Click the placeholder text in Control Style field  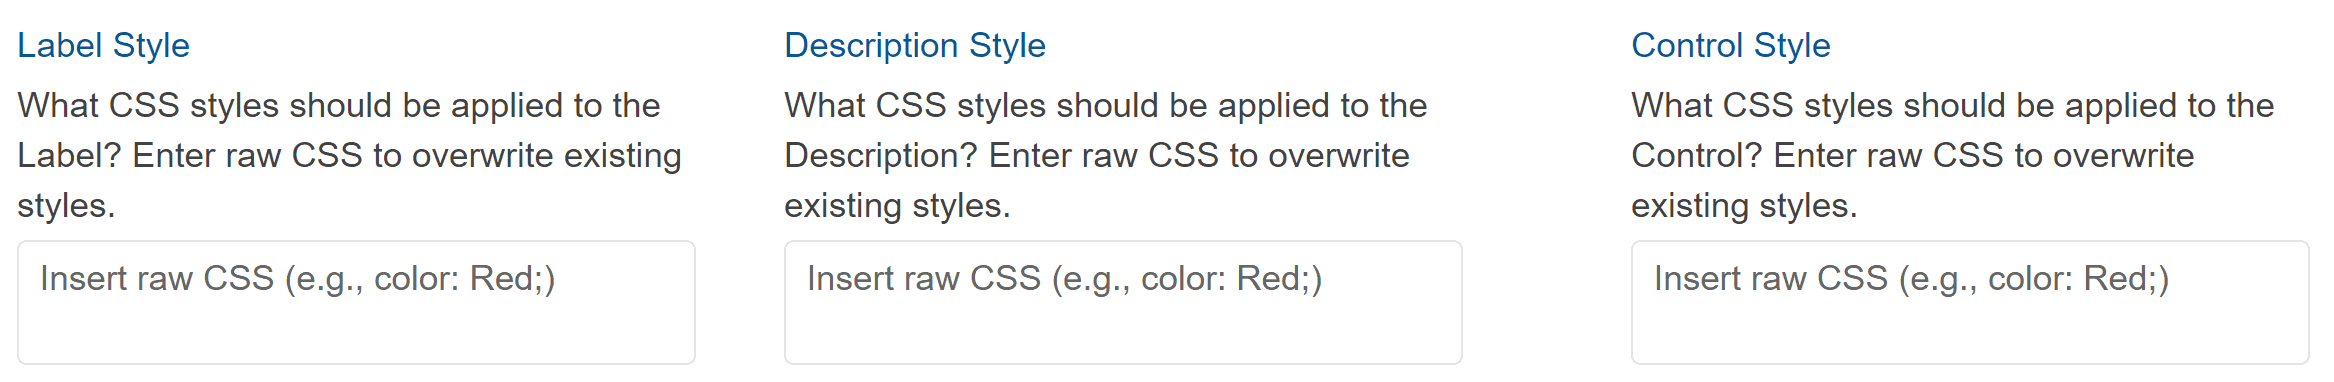coord(1912,279)
